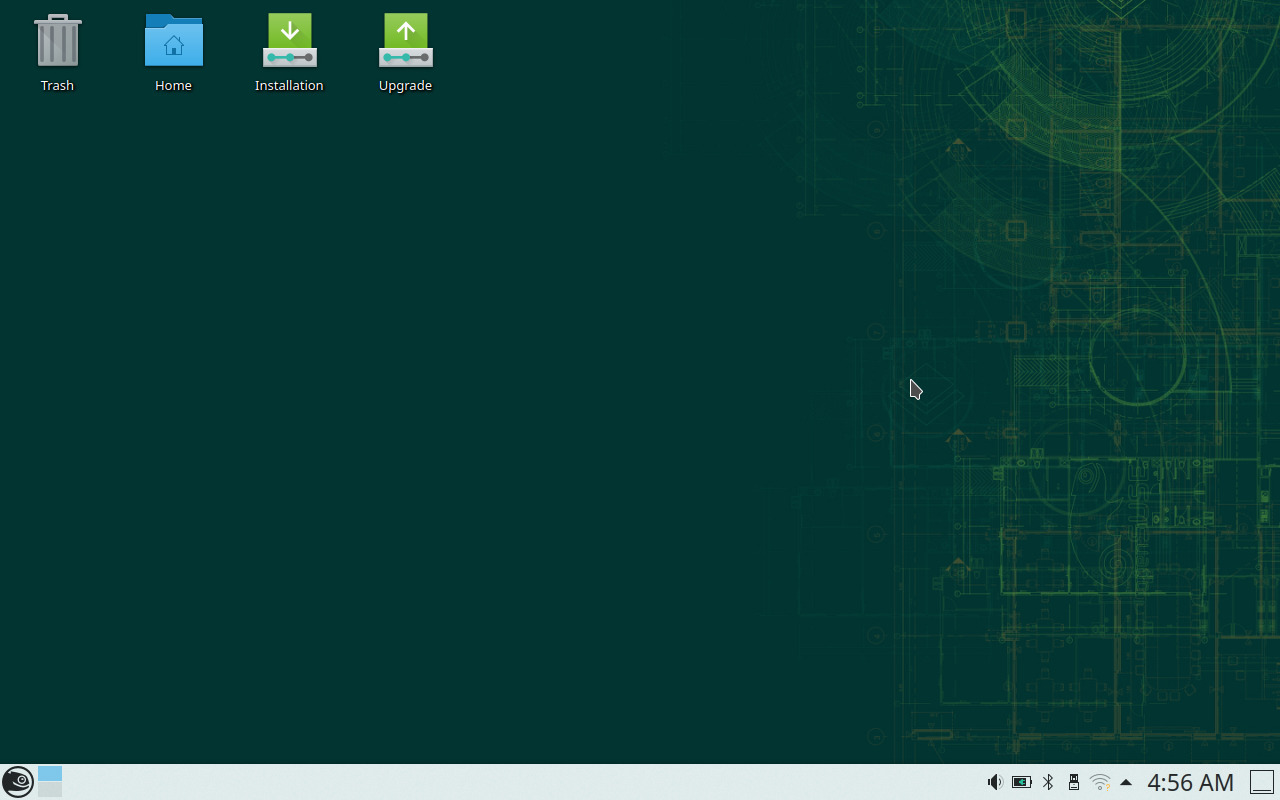The image size is (1280, 800).
Task: Expand hidden system tray icons arrow
Action: point(1126,782)
